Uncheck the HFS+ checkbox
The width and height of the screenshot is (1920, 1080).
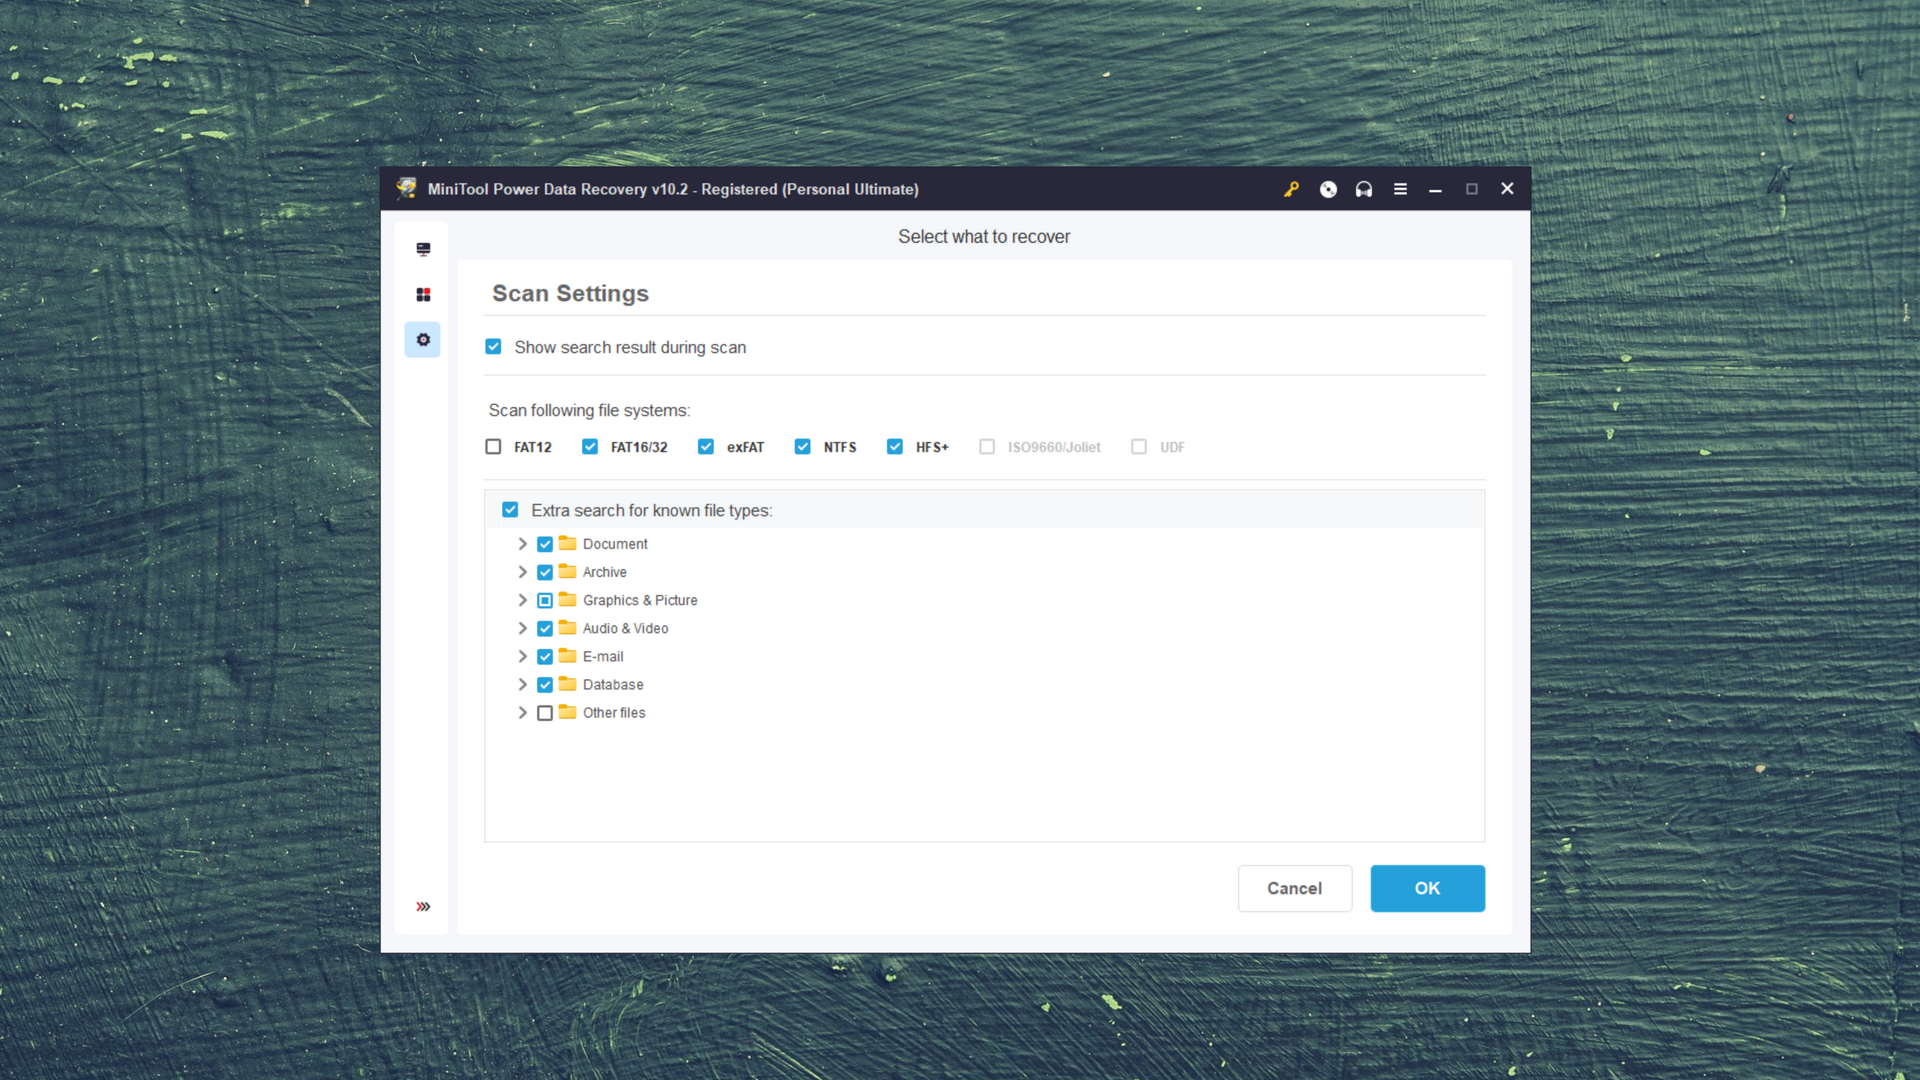pyautogui.click(x=895, y=447)
